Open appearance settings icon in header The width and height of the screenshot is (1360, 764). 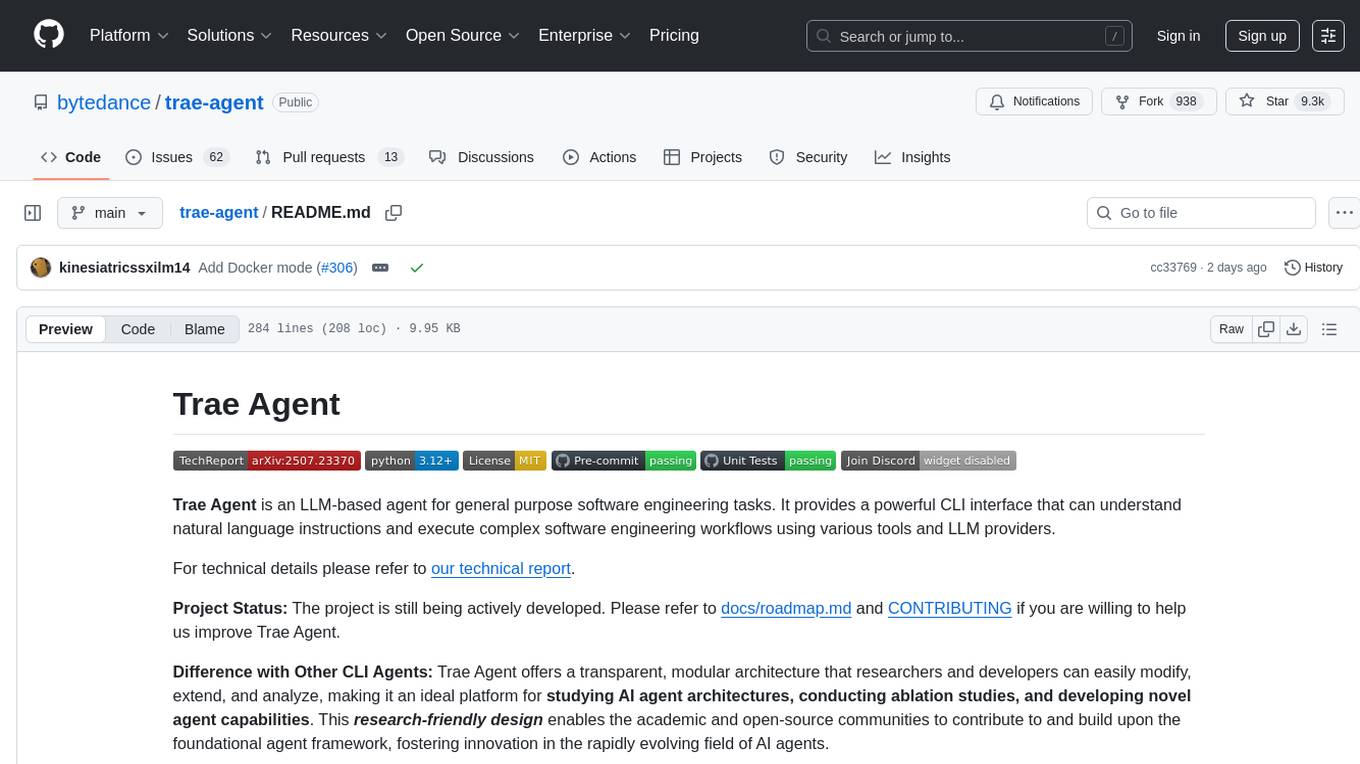(x=1328, y=36)
